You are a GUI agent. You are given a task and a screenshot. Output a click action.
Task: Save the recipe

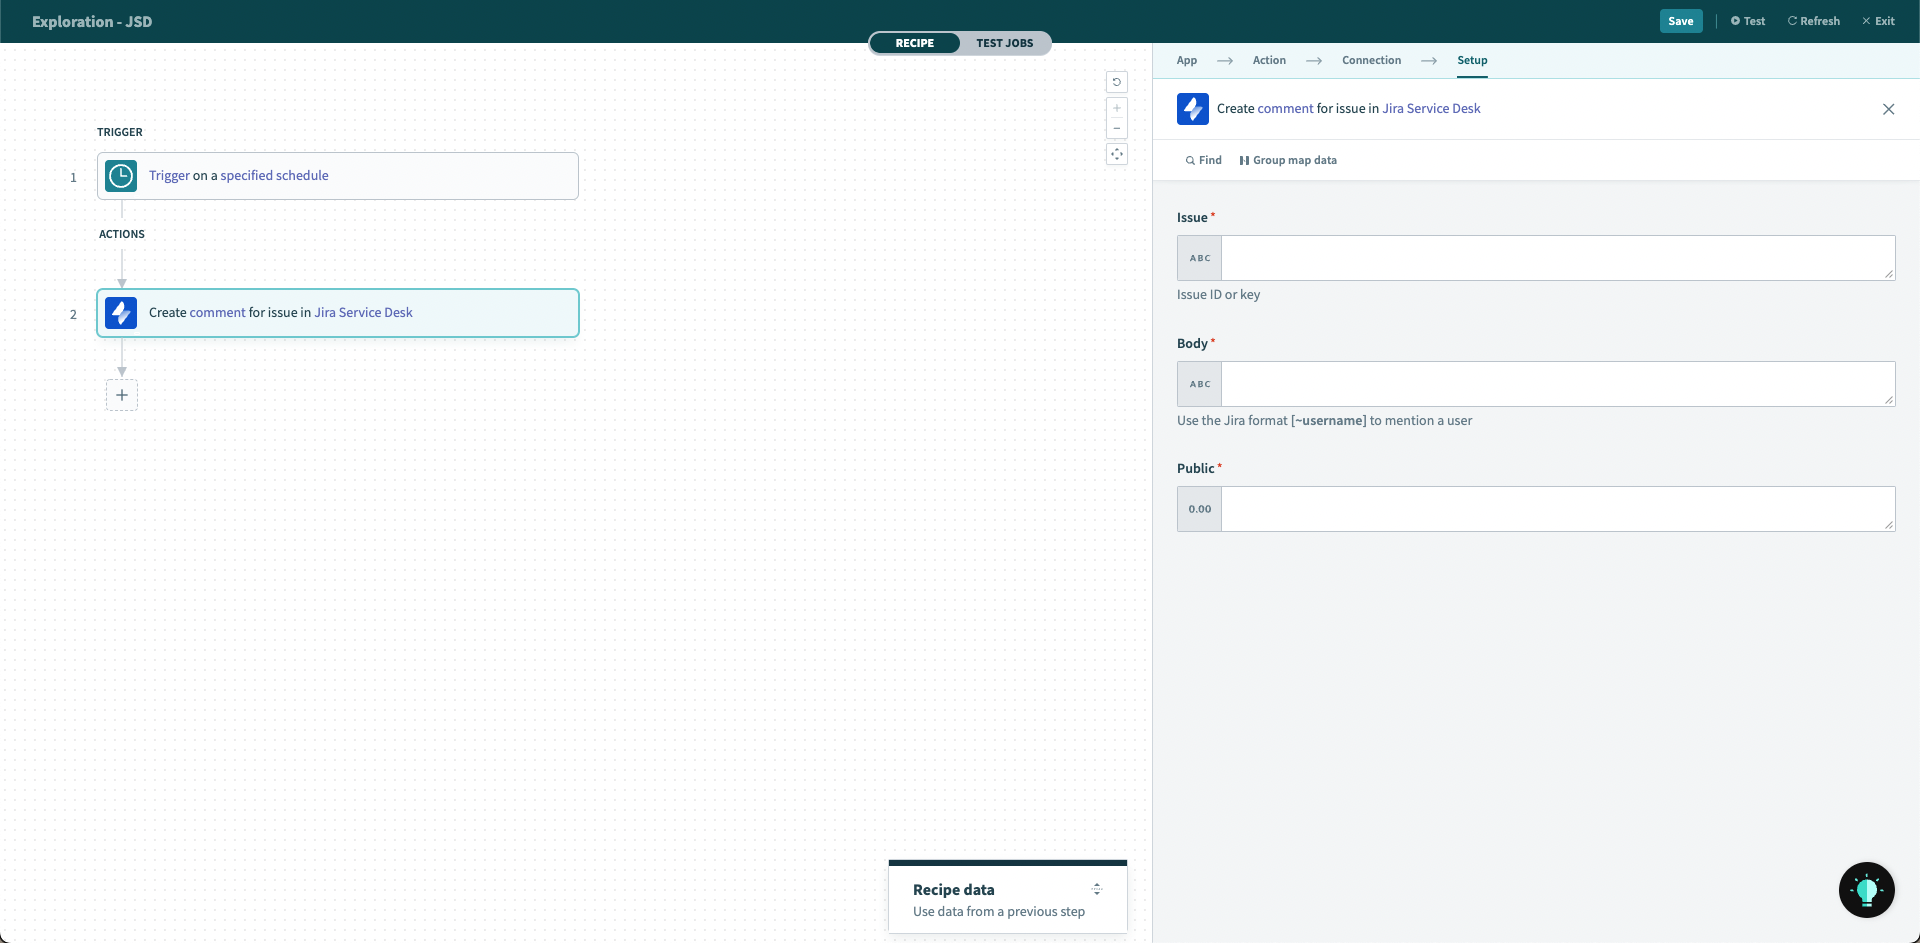(1681, 20)
